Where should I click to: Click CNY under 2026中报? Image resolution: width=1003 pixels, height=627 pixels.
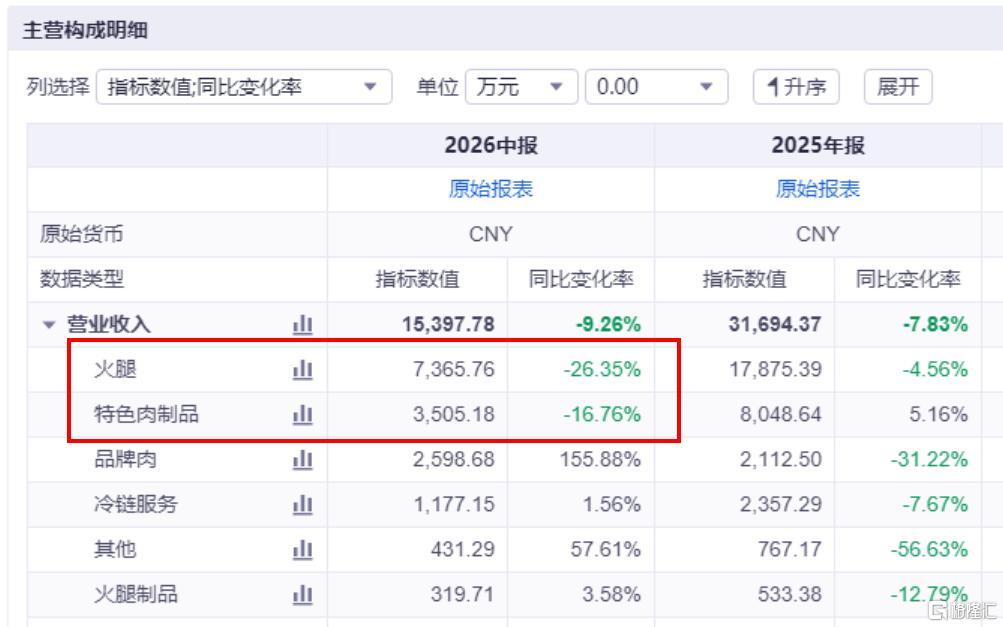pyautogui.click(x=491, y=234)
